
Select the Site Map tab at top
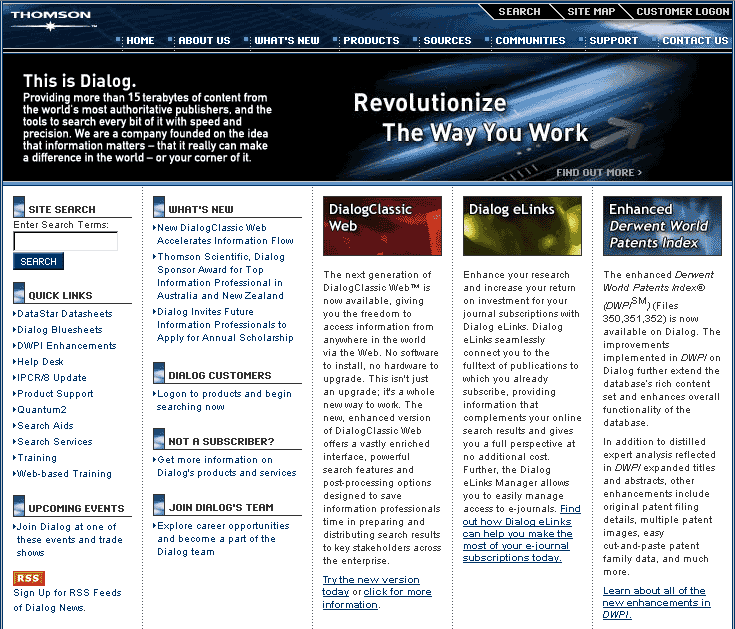591,12
